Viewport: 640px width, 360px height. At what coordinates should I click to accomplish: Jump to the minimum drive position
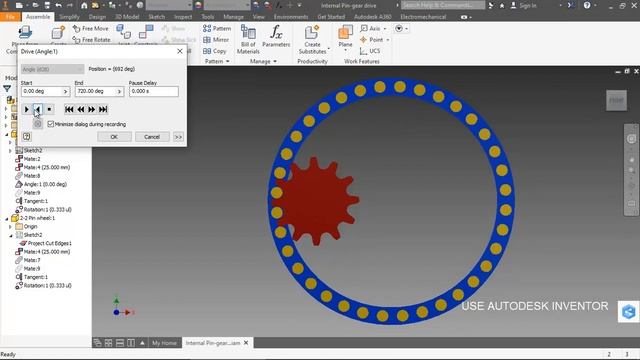(69, 109)
